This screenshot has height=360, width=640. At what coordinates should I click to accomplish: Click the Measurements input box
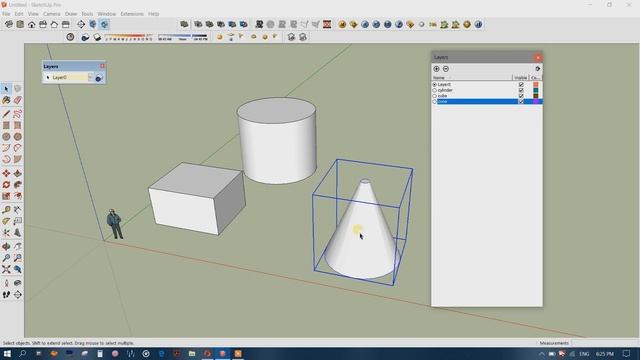coord(605,343)
